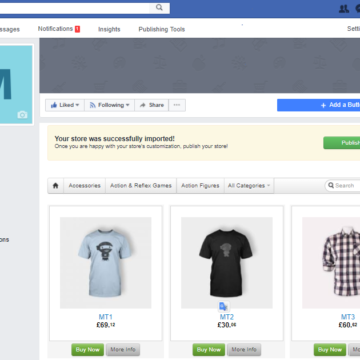Select the Action Figures category
This screenshot has width=360, height=360.
click(200, 186)
